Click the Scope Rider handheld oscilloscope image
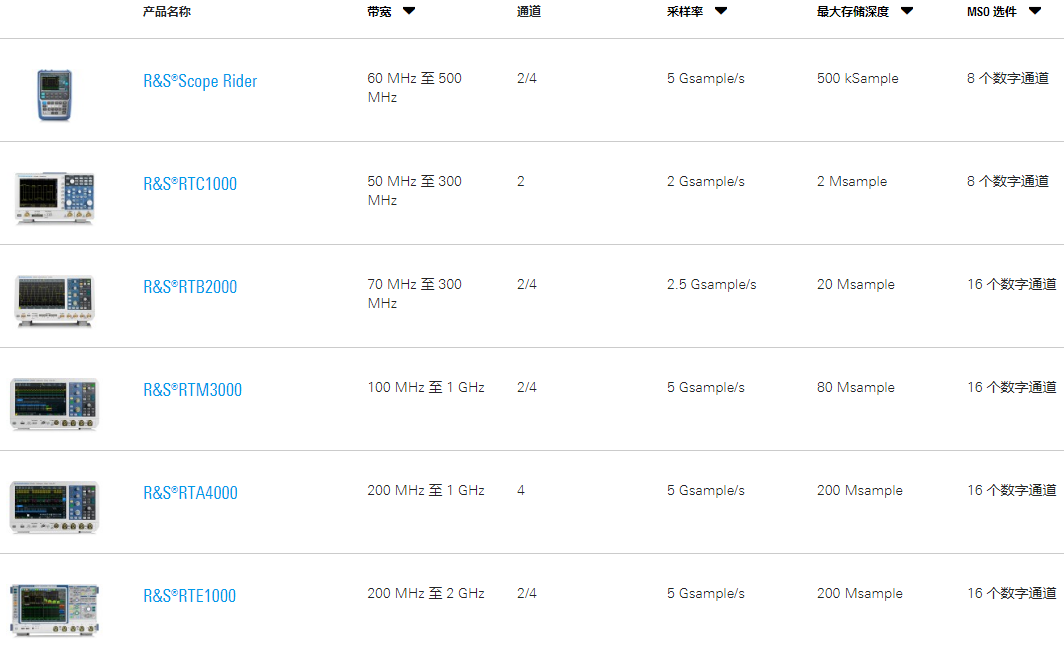 click(x=54, y=95)
